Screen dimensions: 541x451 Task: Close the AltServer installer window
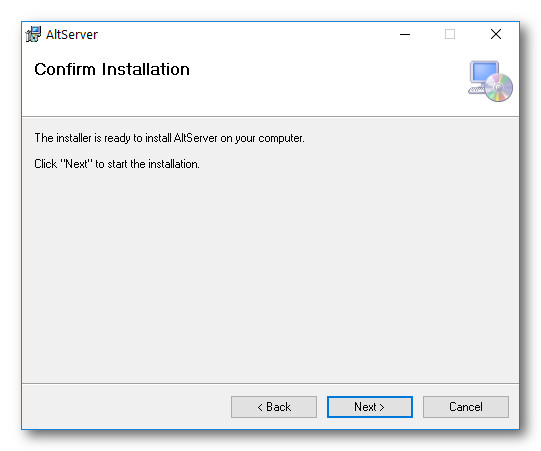(x=496, y=34)
